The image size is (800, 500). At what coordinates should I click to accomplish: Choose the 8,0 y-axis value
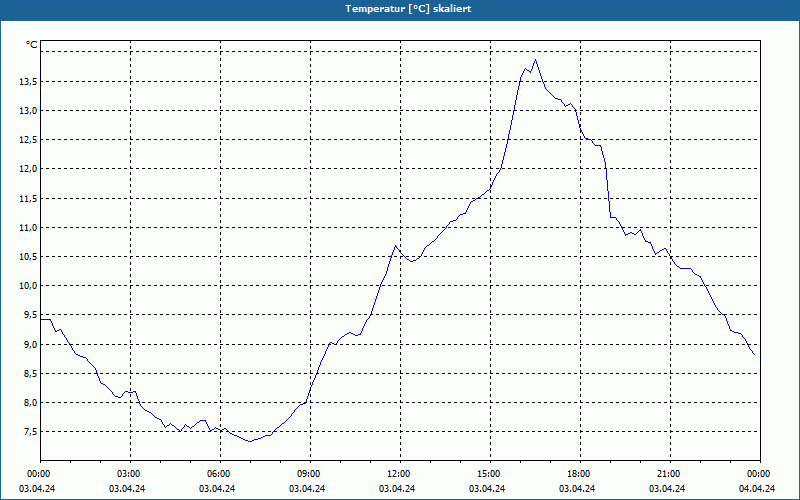(x=31, y=403)
